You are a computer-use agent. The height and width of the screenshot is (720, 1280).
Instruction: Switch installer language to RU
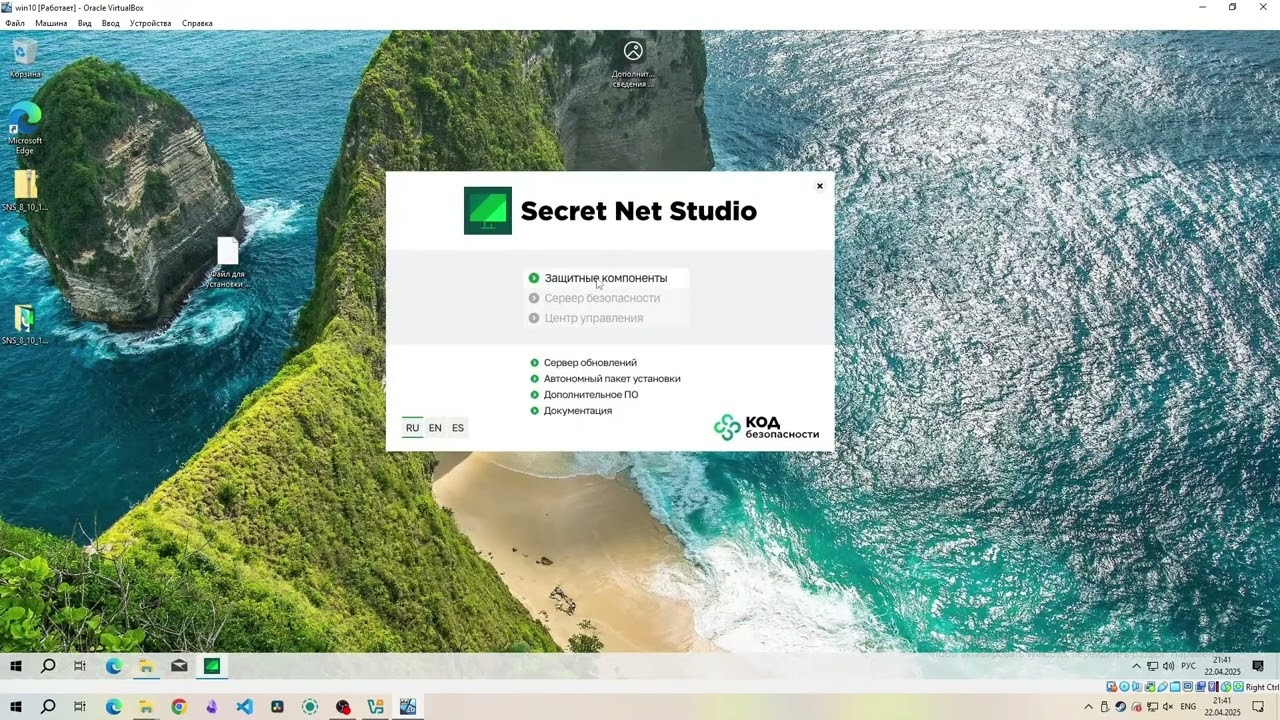tap(412, 428)
